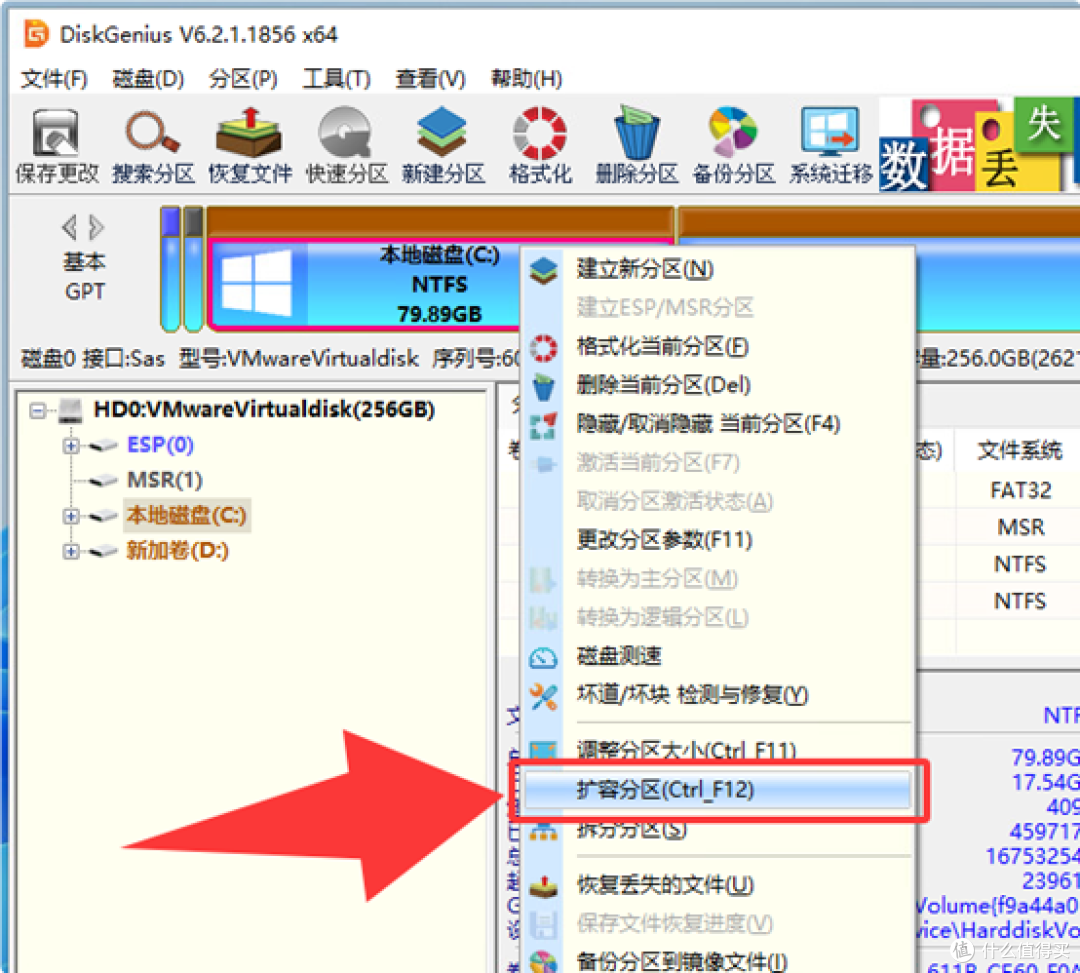Open the data recovery banner advertisement
The image size is (1080, 973).
(x=979, y=145)
